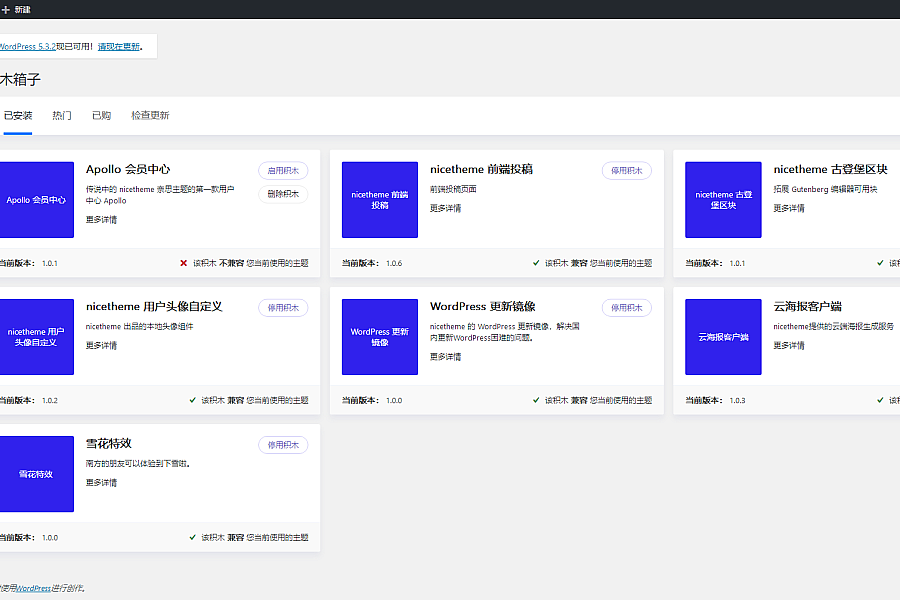This screenshot has width=900, height=600.
Task: Click the green check icon on 古登堡区块 card
Action: tap(880, 263)
